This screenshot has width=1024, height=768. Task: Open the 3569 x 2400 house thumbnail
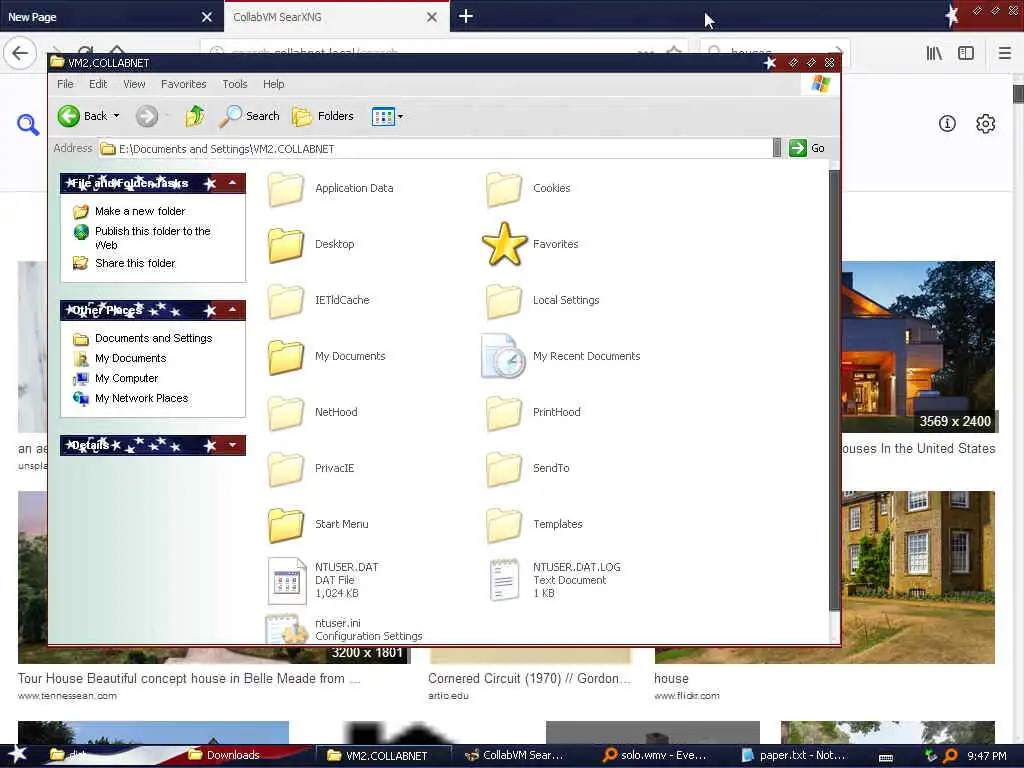[918, 346]
